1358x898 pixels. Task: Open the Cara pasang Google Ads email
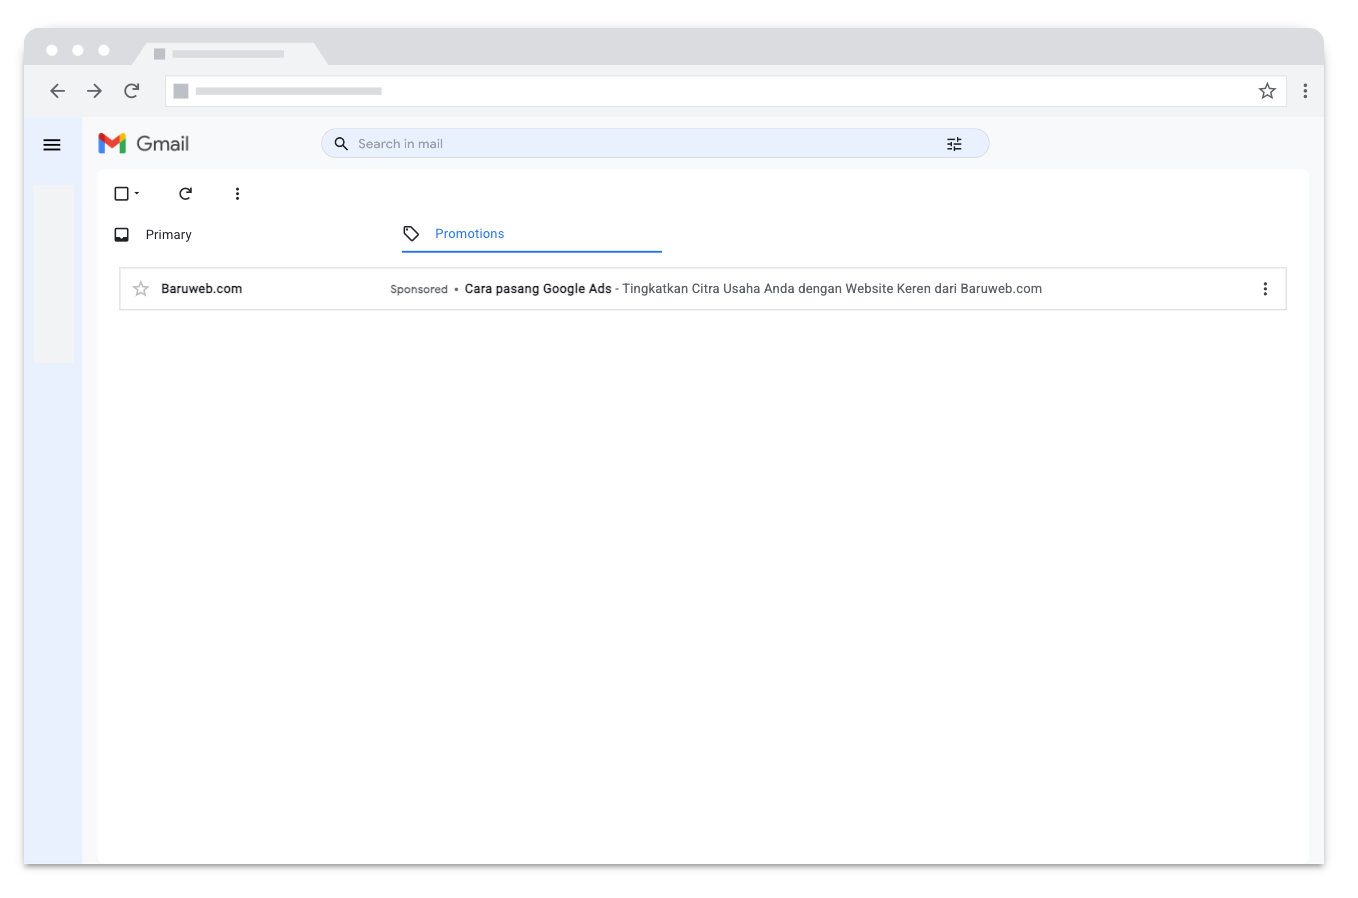point(752,289)
